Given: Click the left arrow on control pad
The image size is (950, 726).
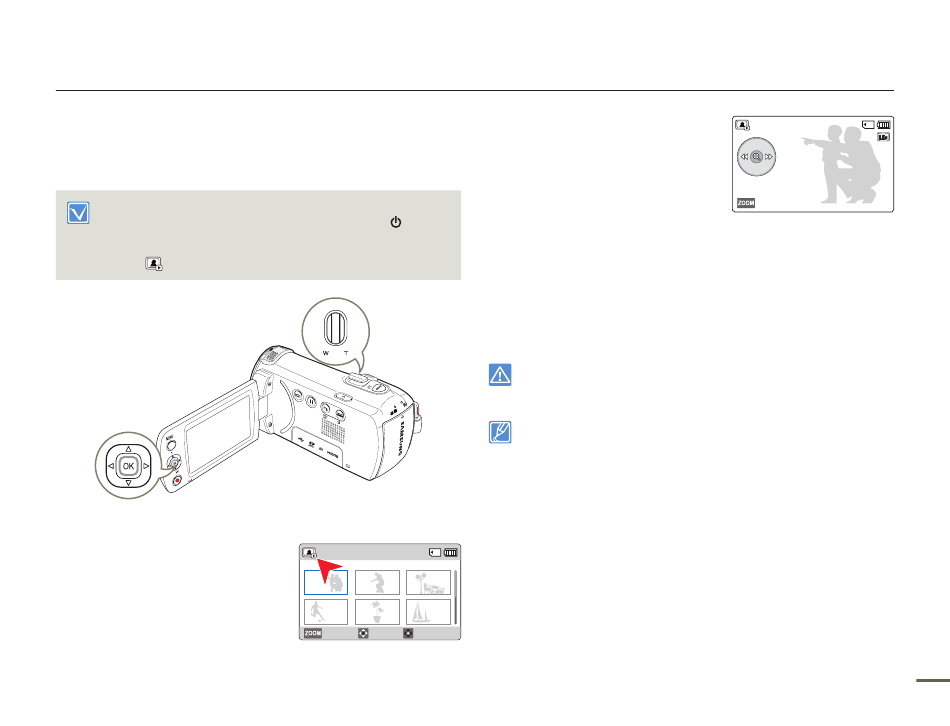Looking at the screenshot, I should [x=111, y=466].
